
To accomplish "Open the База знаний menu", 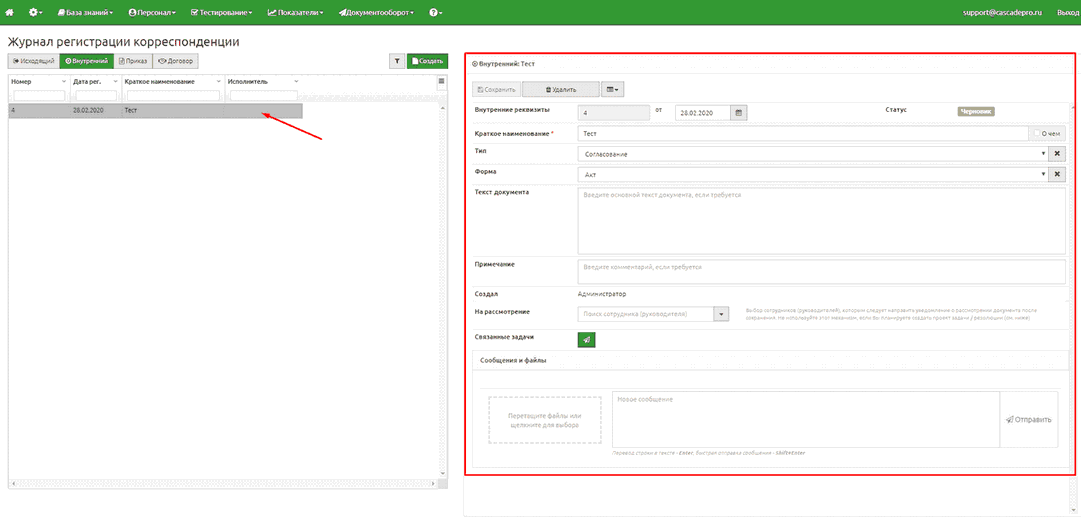I will (85, 12).
